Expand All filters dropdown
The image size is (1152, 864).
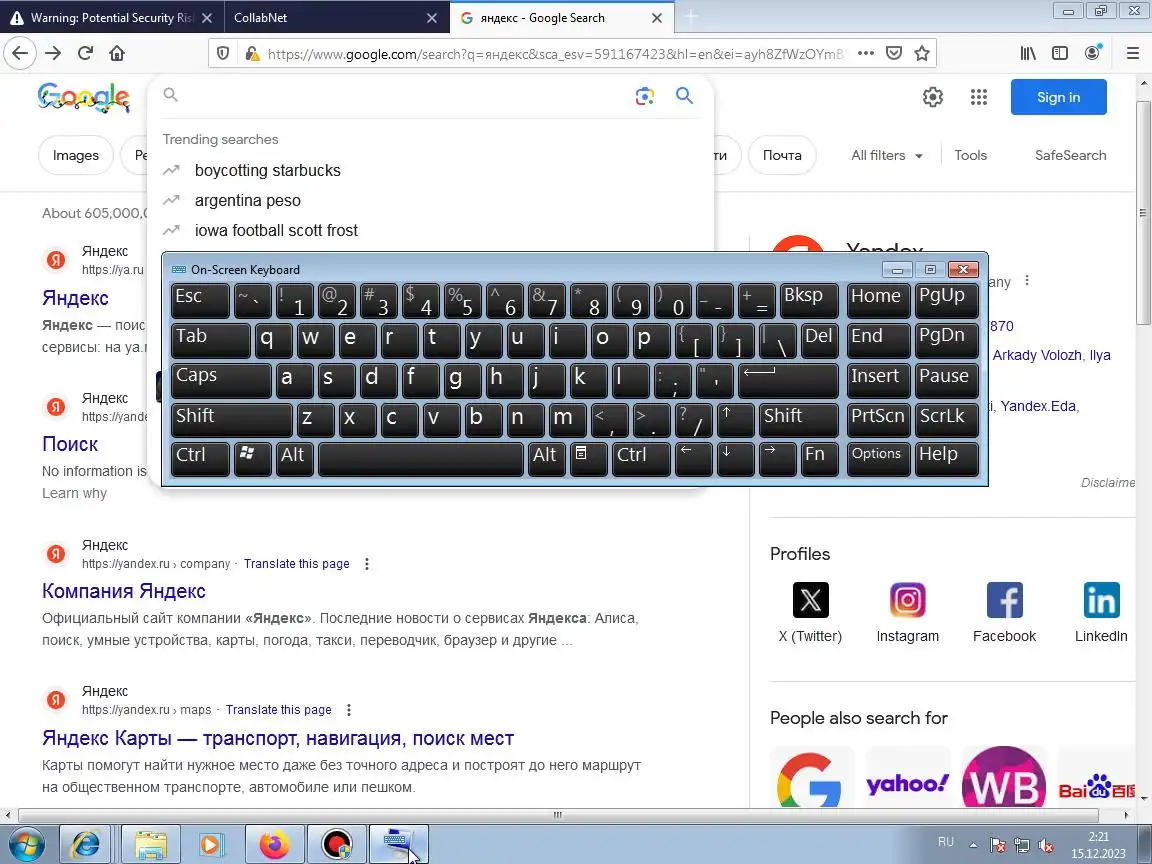[886, 155]
